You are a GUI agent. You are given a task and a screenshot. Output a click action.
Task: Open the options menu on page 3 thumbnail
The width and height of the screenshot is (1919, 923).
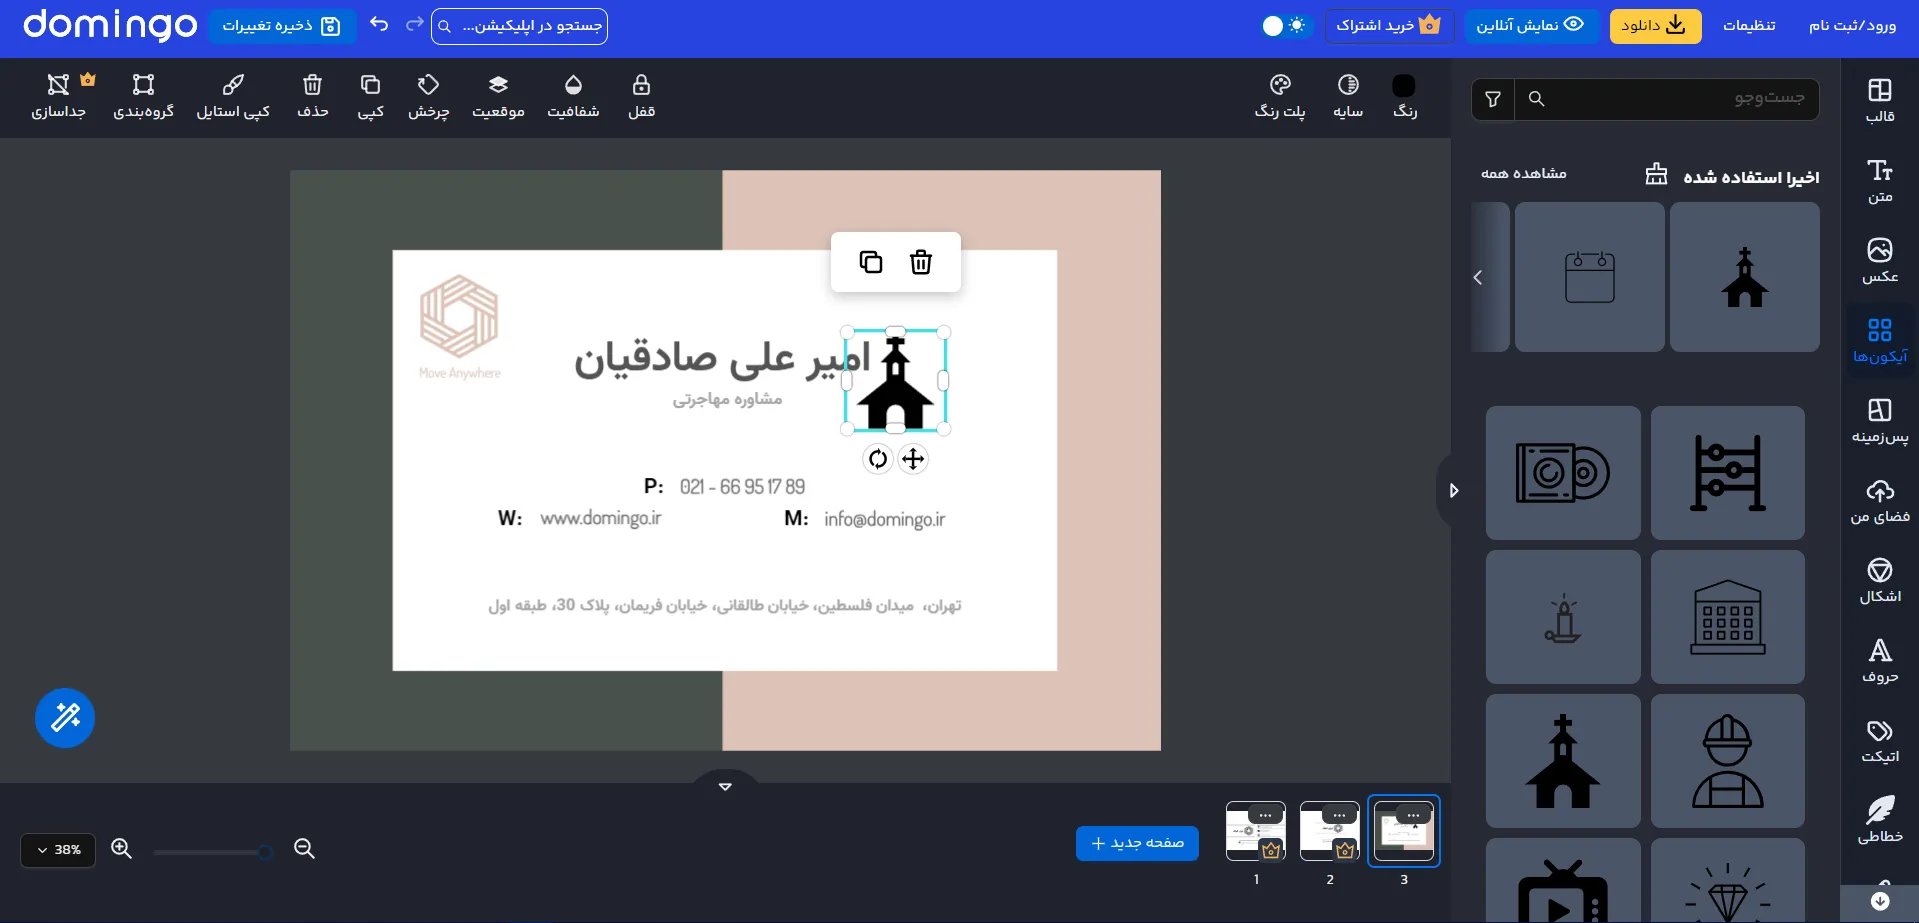pyautogui.click(x=1413, y=815)
